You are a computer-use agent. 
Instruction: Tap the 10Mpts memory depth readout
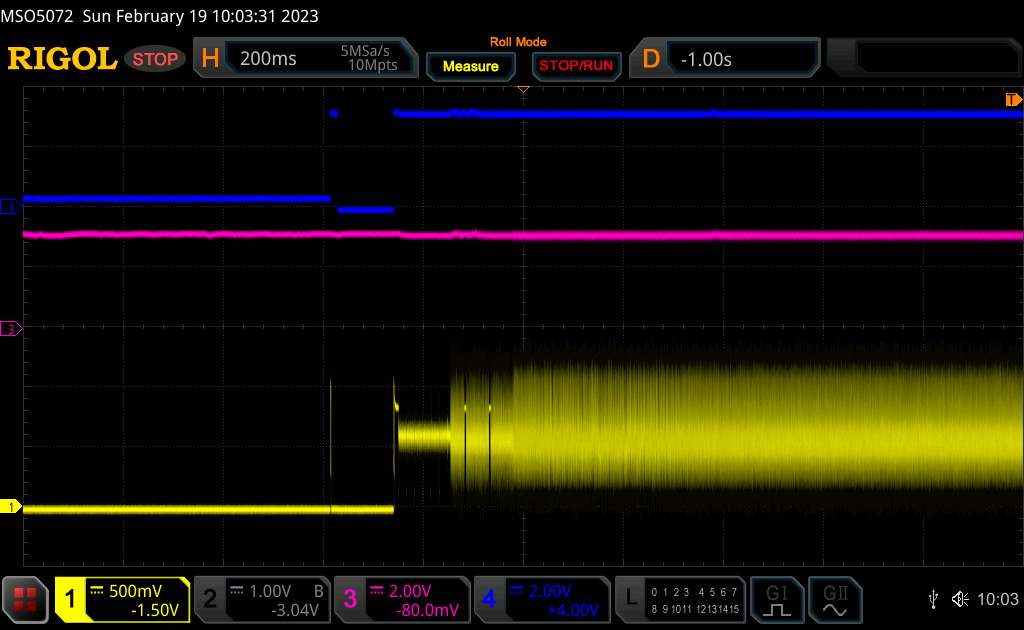point(372,65)
